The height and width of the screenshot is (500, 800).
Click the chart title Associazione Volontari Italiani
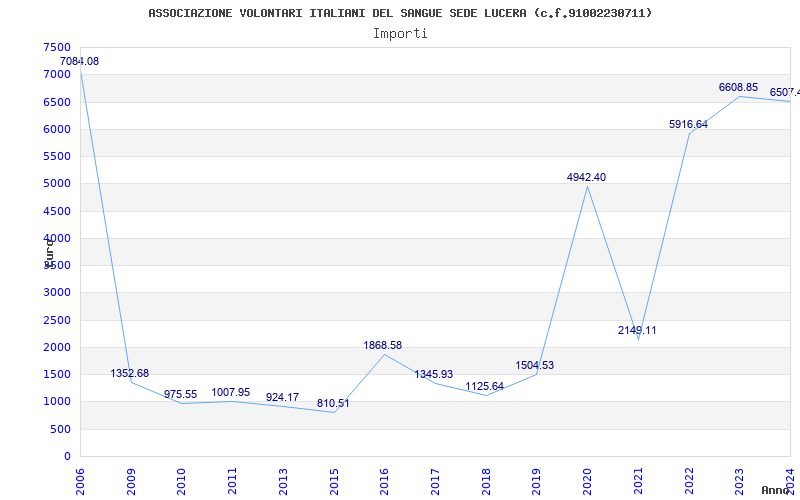pyautogui.click(x=400, y=13)
